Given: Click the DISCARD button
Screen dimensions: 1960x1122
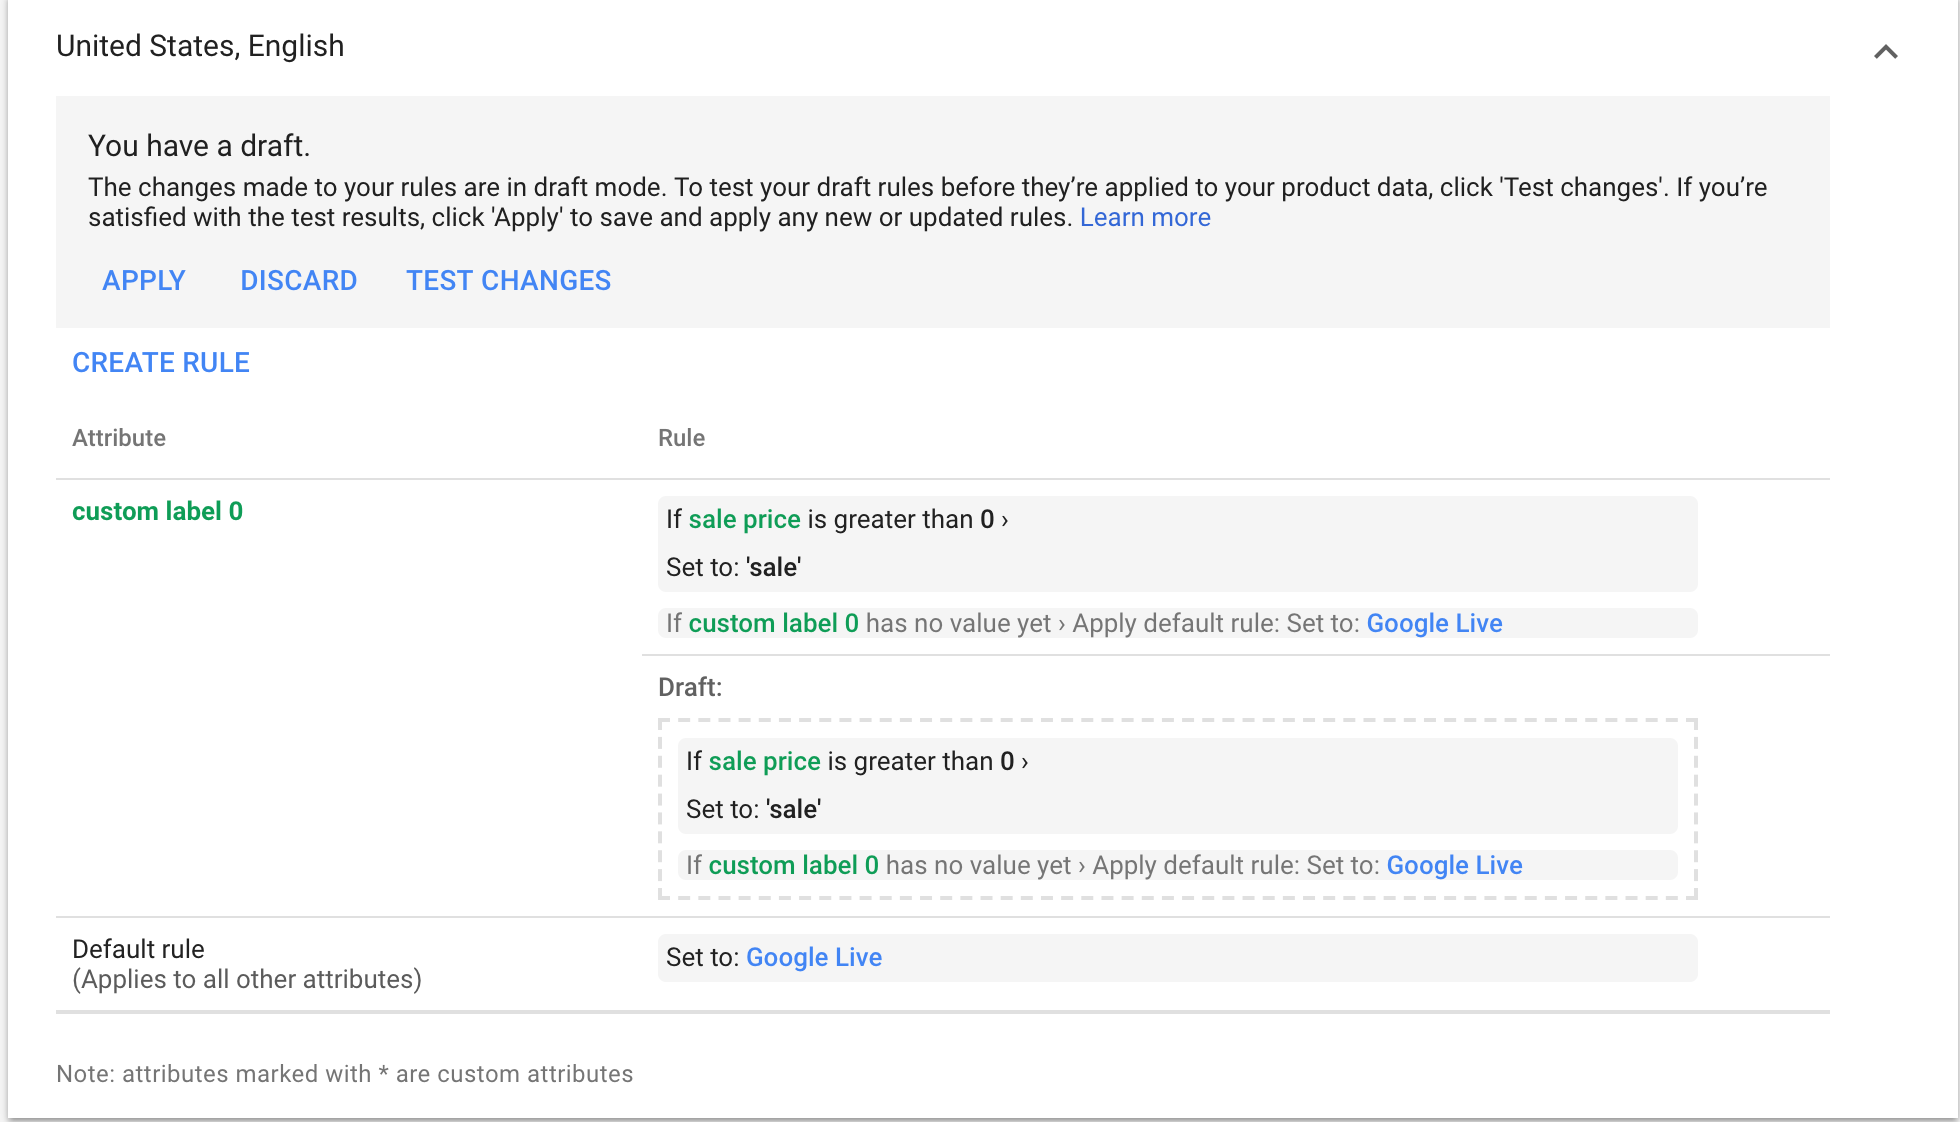Looking at the screenshot, I should click(x=298, y=281).
